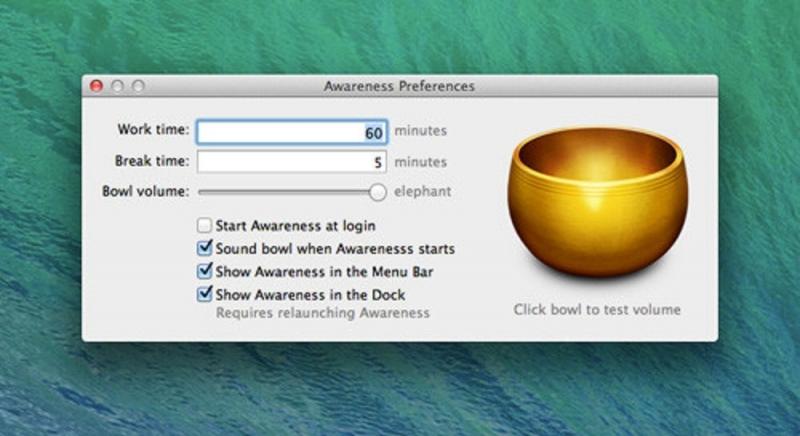The image size is (800, 436).
Task: Click the Break time input field
Action: [x=292, y=162]
